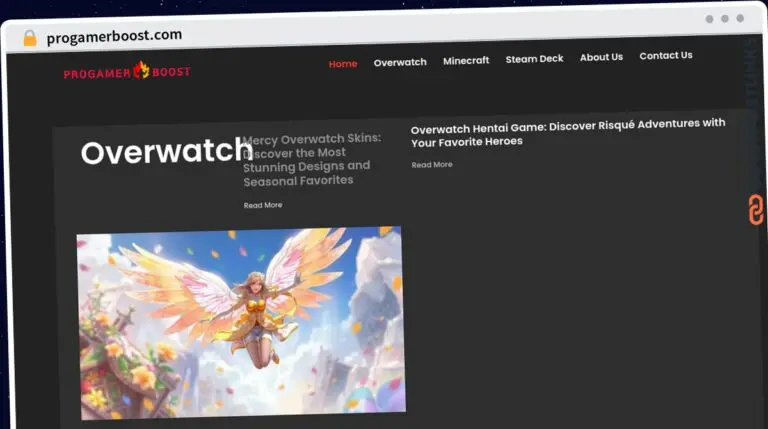Open the Mercy Overwatch Skins article title
The image size is (768, 429).
pyautogui.click(x=312, y=160)
